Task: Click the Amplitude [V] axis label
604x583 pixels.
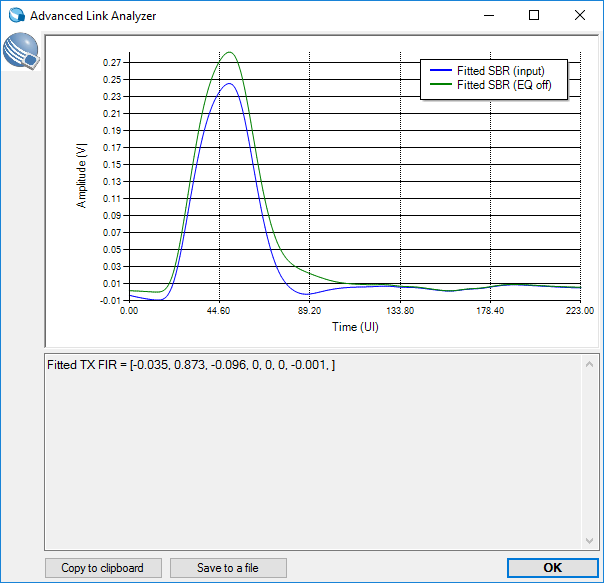Action: [81, 176]
